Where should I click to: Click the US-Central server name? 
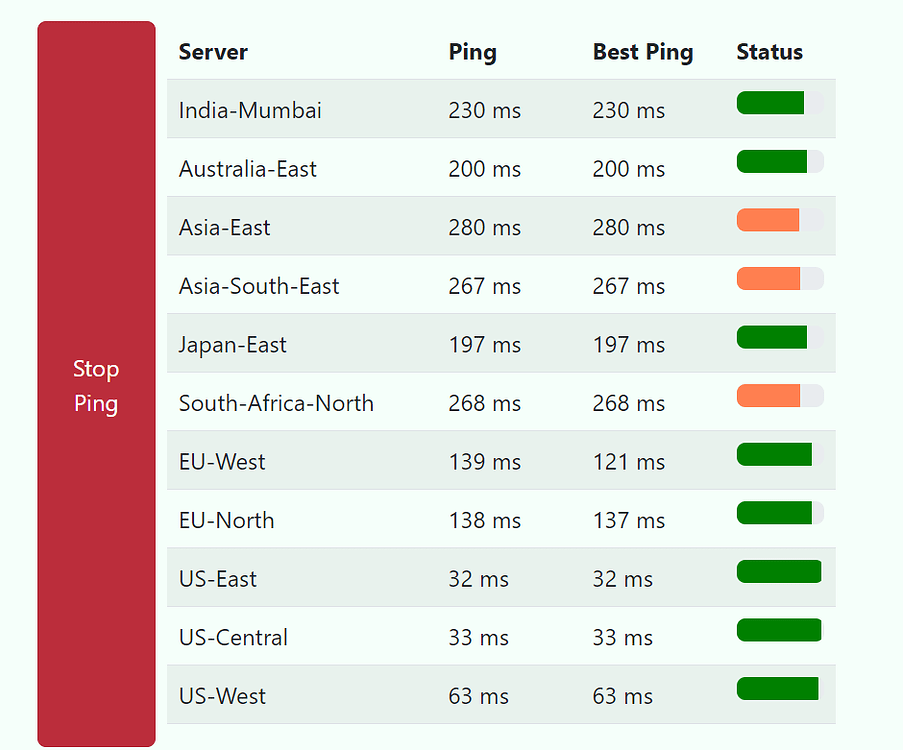[x=231, y=638]
